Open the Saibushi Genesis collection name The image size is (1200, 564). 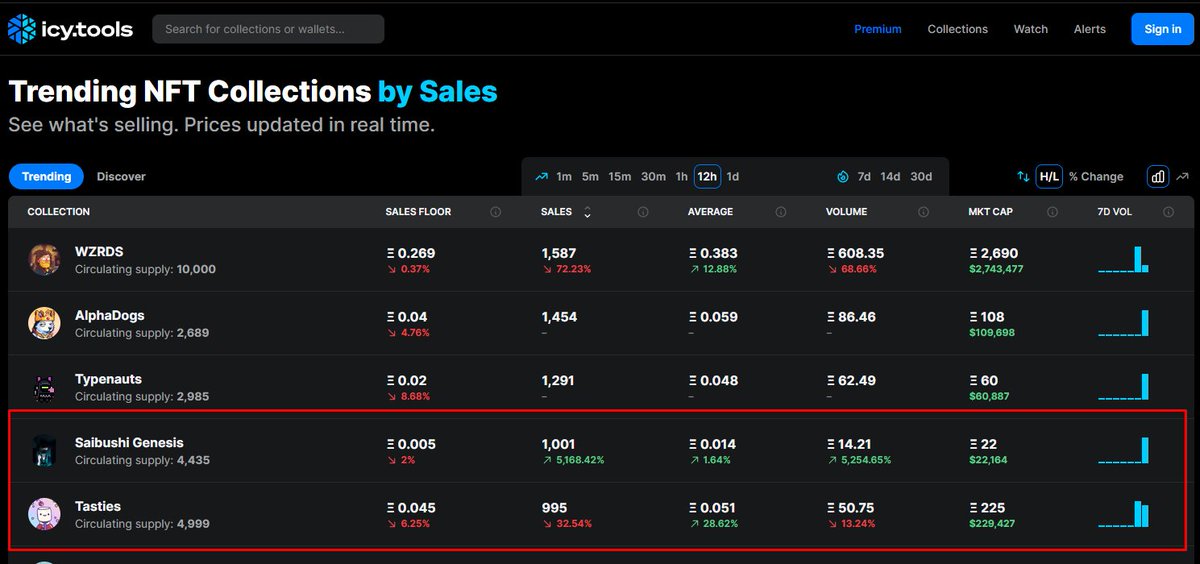click(x=129, y=443)
